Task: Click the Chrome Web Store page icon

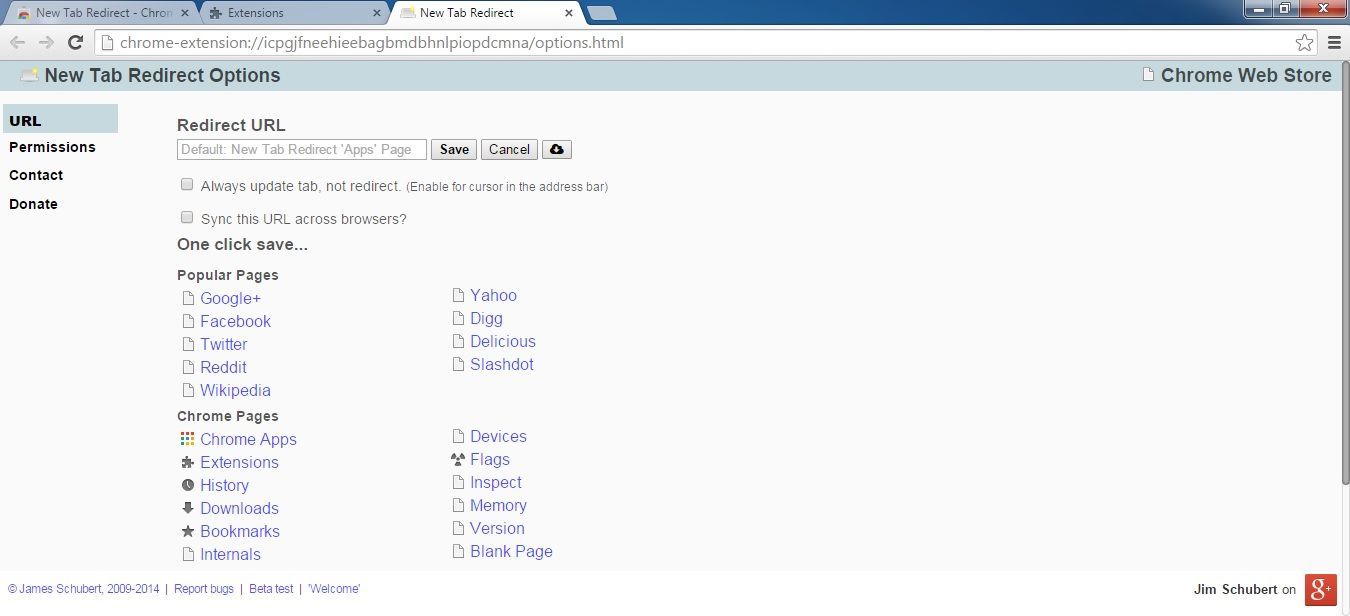Action: pos(1148,74)
